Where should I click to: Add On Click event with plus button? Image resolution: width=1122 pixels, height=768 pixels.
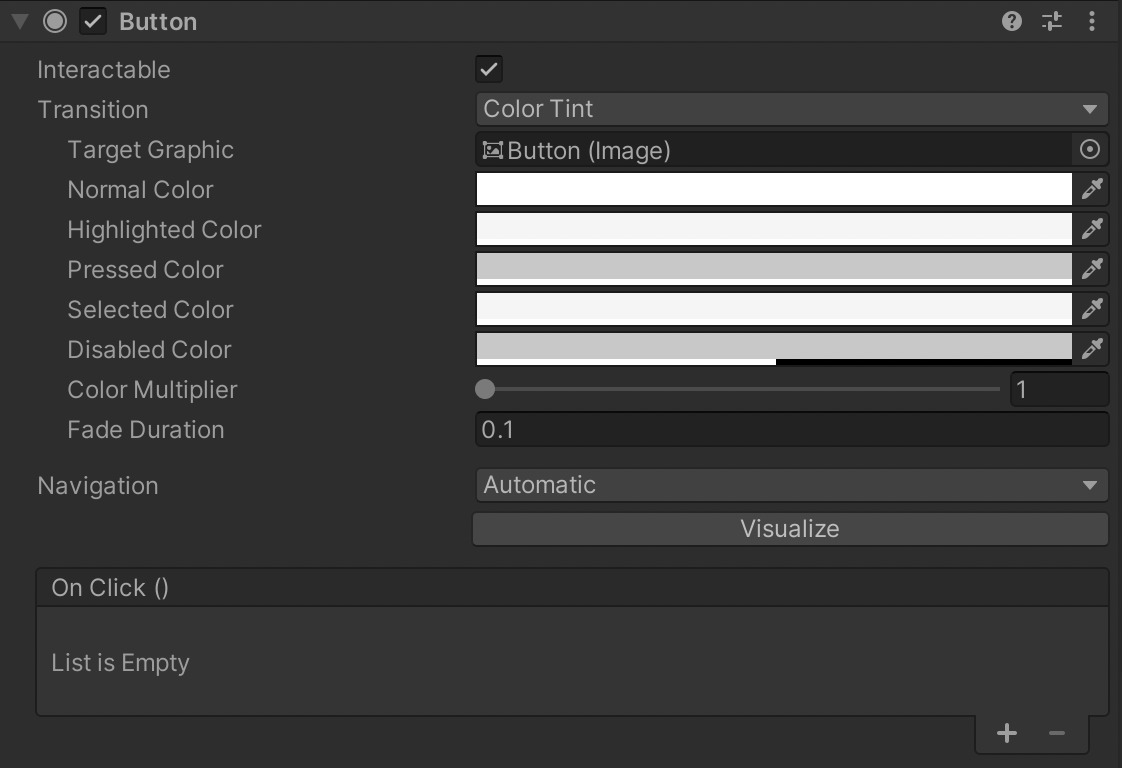pos(1007,733)
